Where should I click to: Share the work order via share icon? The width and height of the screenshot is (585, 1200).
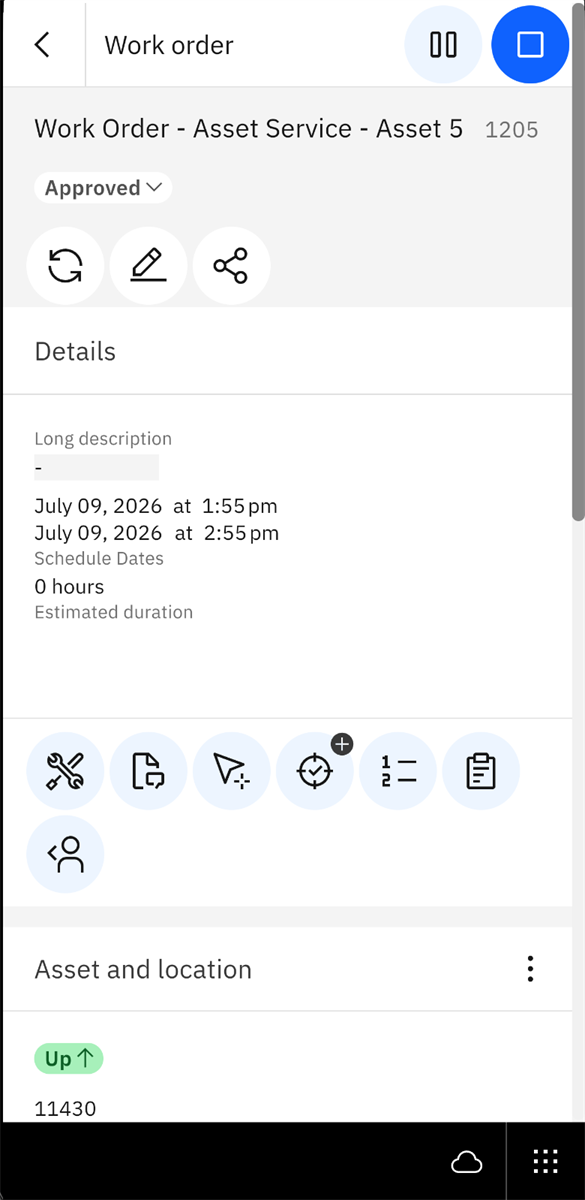click(231, 266)
